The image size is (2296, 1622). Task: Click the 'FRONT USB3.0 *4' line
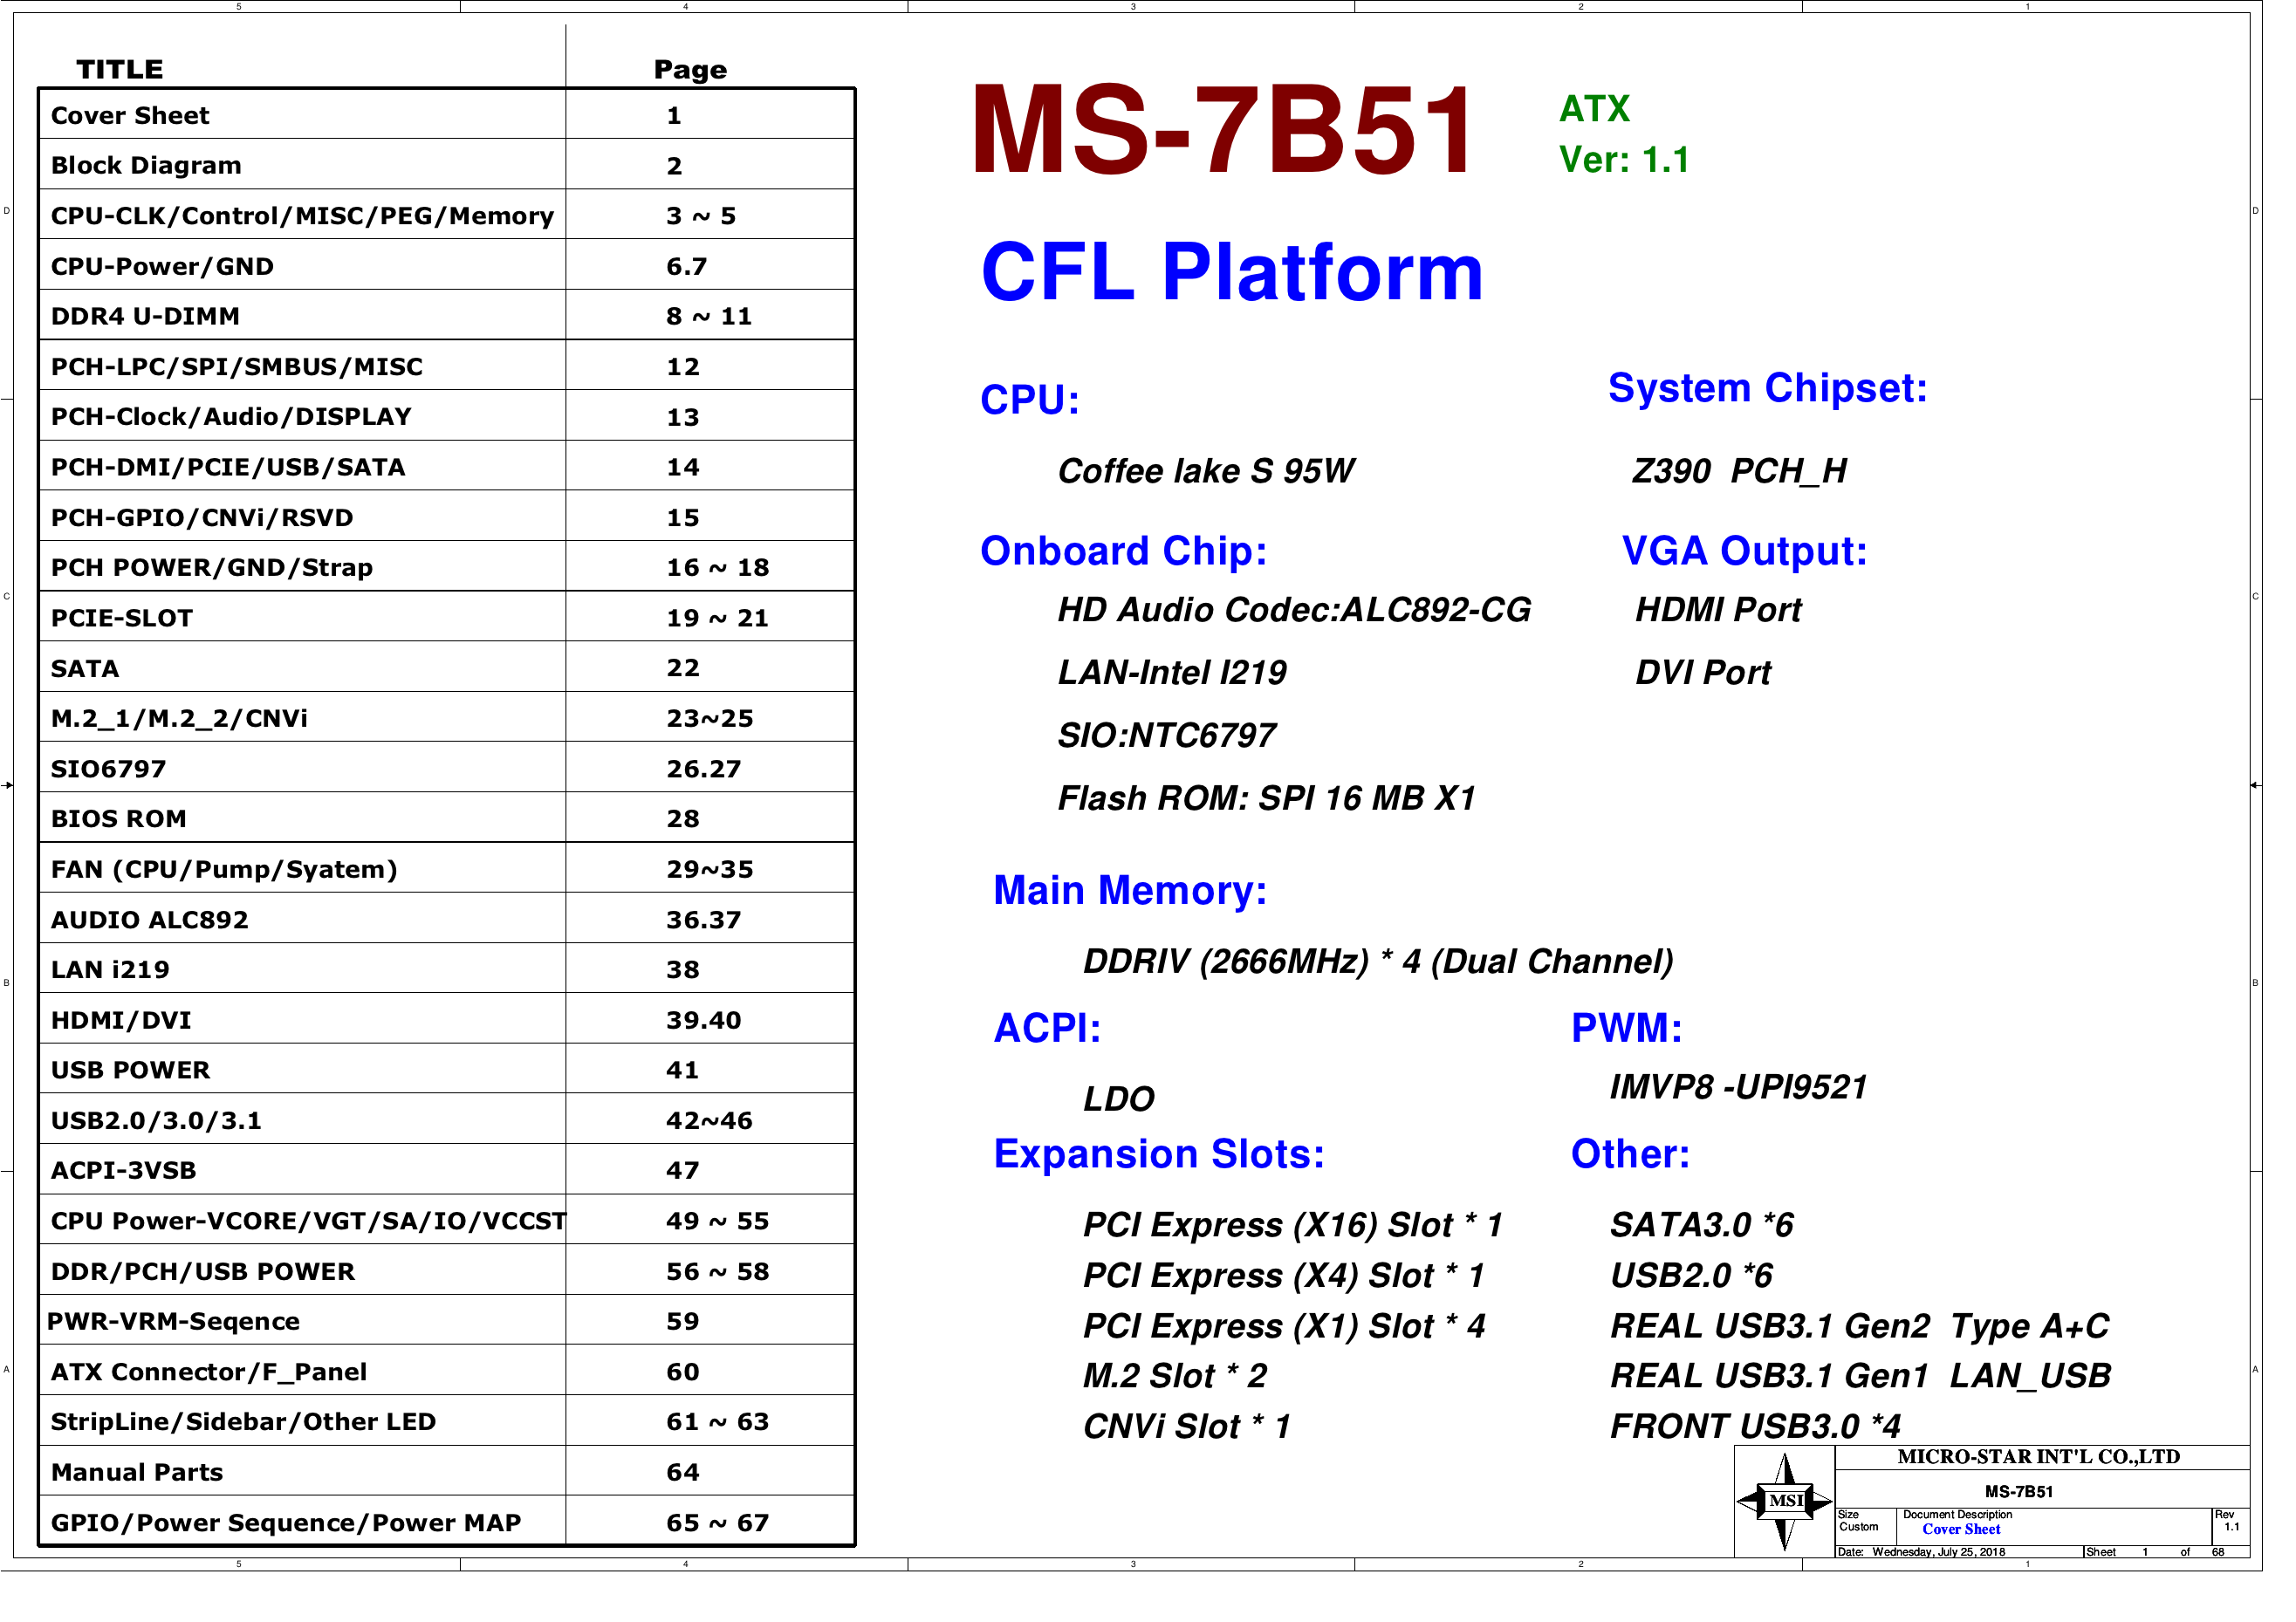[1755, 1427]
